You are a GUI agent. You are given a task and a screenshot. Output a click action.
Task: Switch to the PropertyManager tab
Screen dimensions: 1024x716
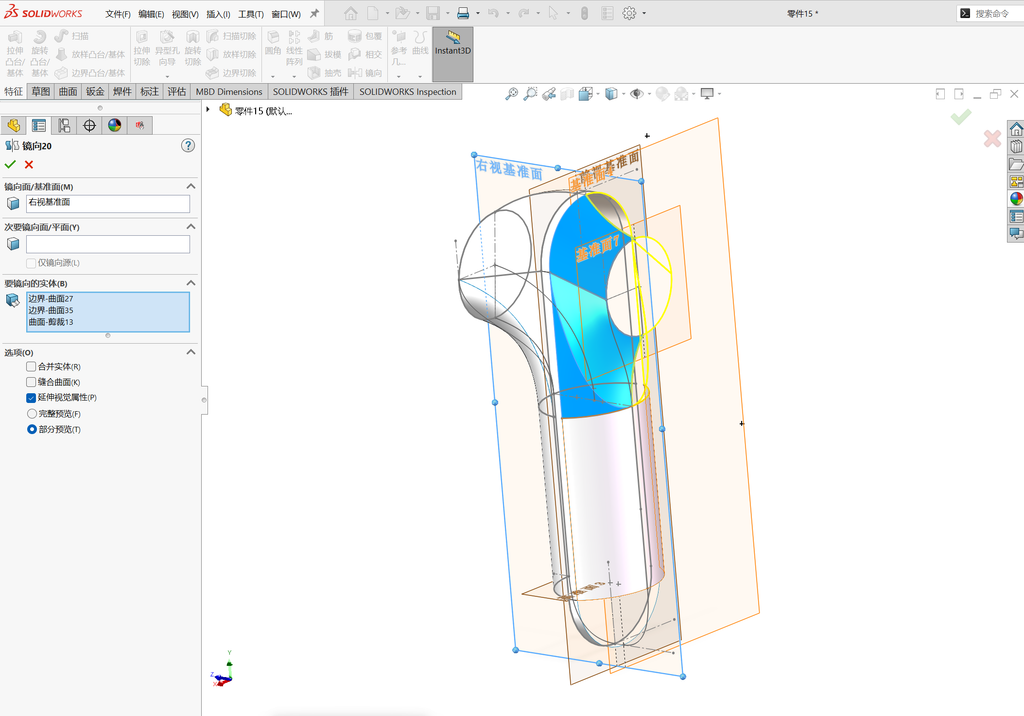pos(39,125)
